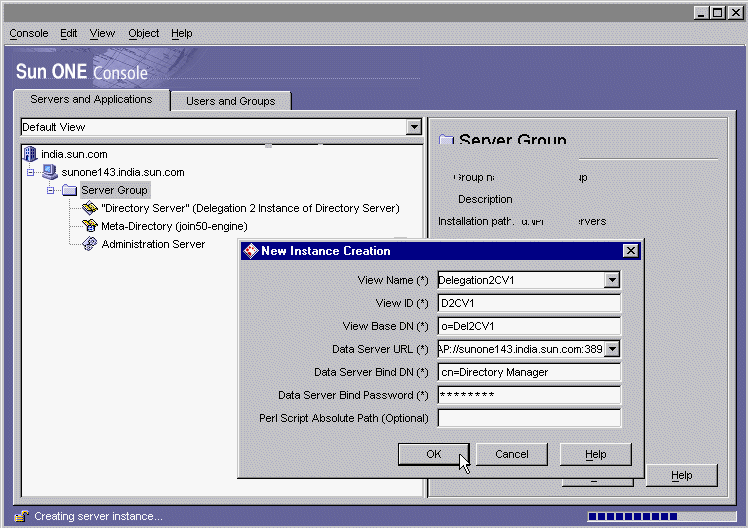Click the "Creating server instance..." status text
This screenshot has width=748, height=528.
[98, 516]
